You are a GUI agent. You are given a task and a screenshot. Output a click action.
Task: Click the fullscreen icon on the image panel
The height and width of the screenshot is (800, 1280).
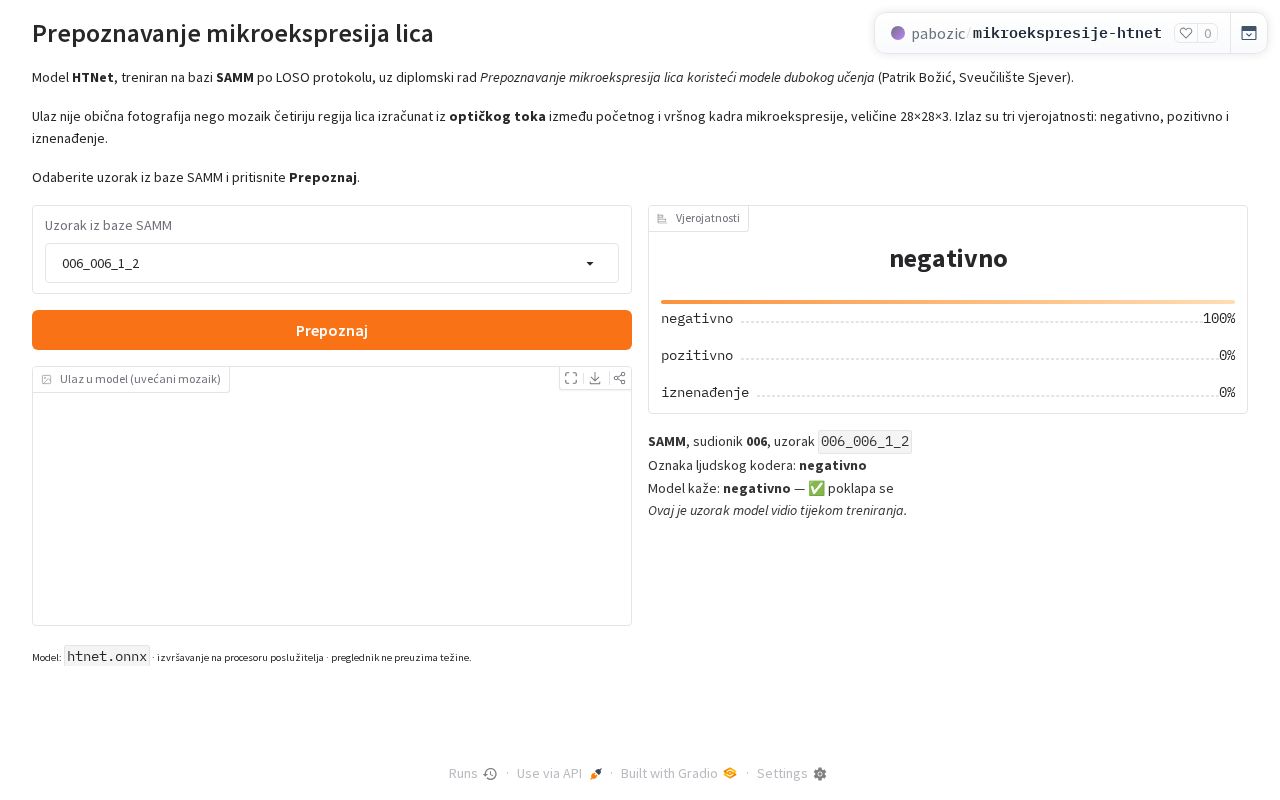click(x=571, y=378)
